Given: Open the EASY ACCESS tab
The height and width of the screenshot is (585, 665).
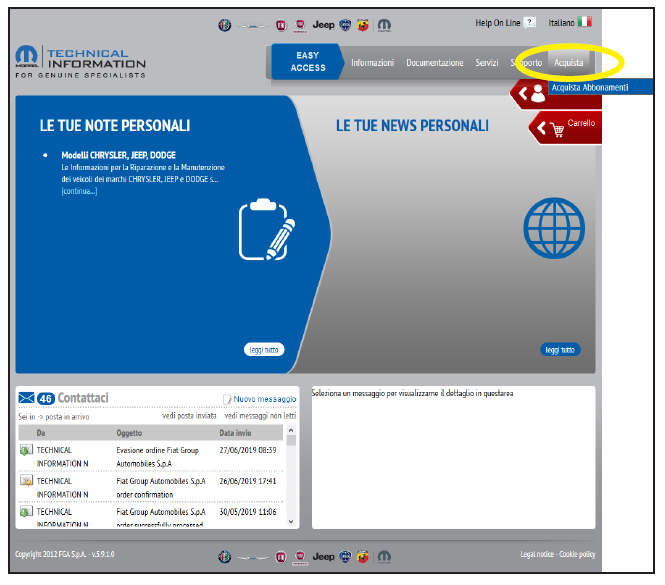Looking at the screenshot, I should tap(307, 62).
